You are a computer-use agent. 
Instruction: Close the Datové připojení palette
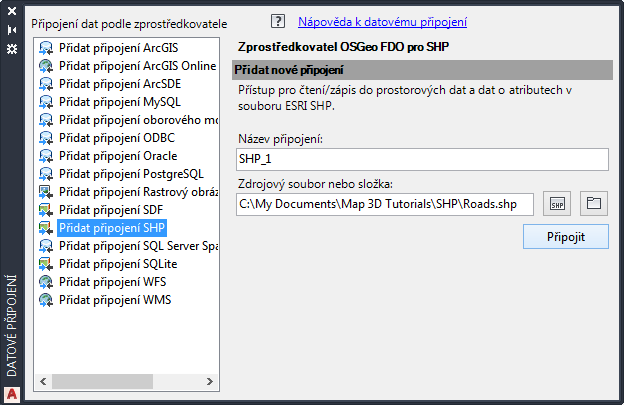pos(12,11)
